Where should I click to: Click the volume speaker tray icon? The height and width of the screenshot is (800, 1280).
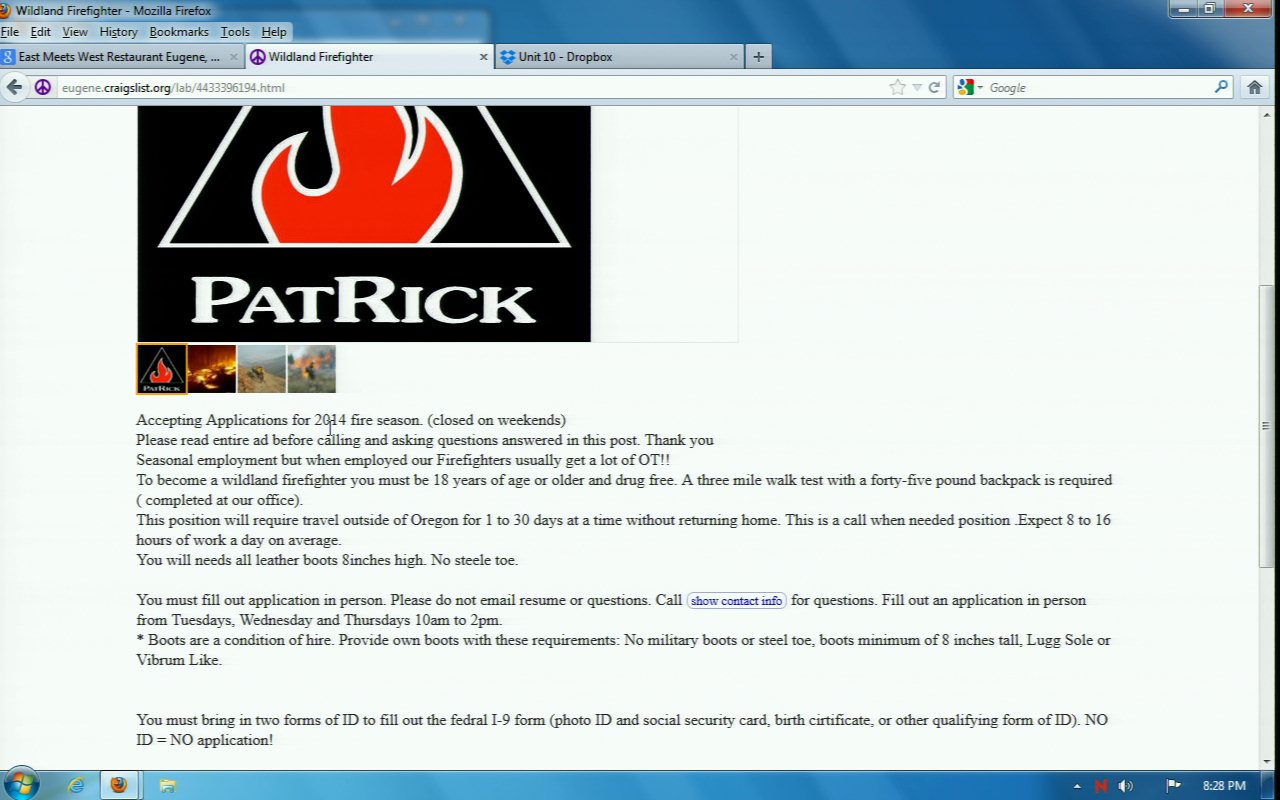pyautogui.click(x=1126, y=785)
